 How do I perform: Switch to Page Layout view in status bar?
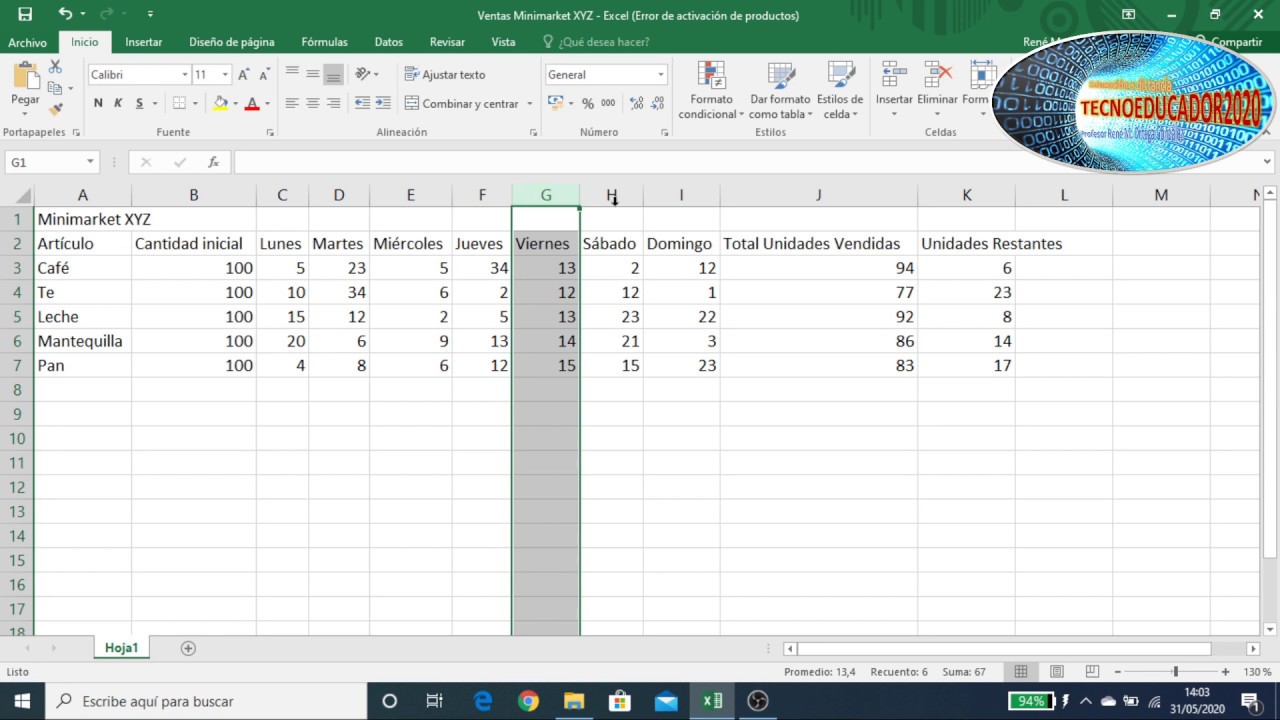(x=1057, y=672)
